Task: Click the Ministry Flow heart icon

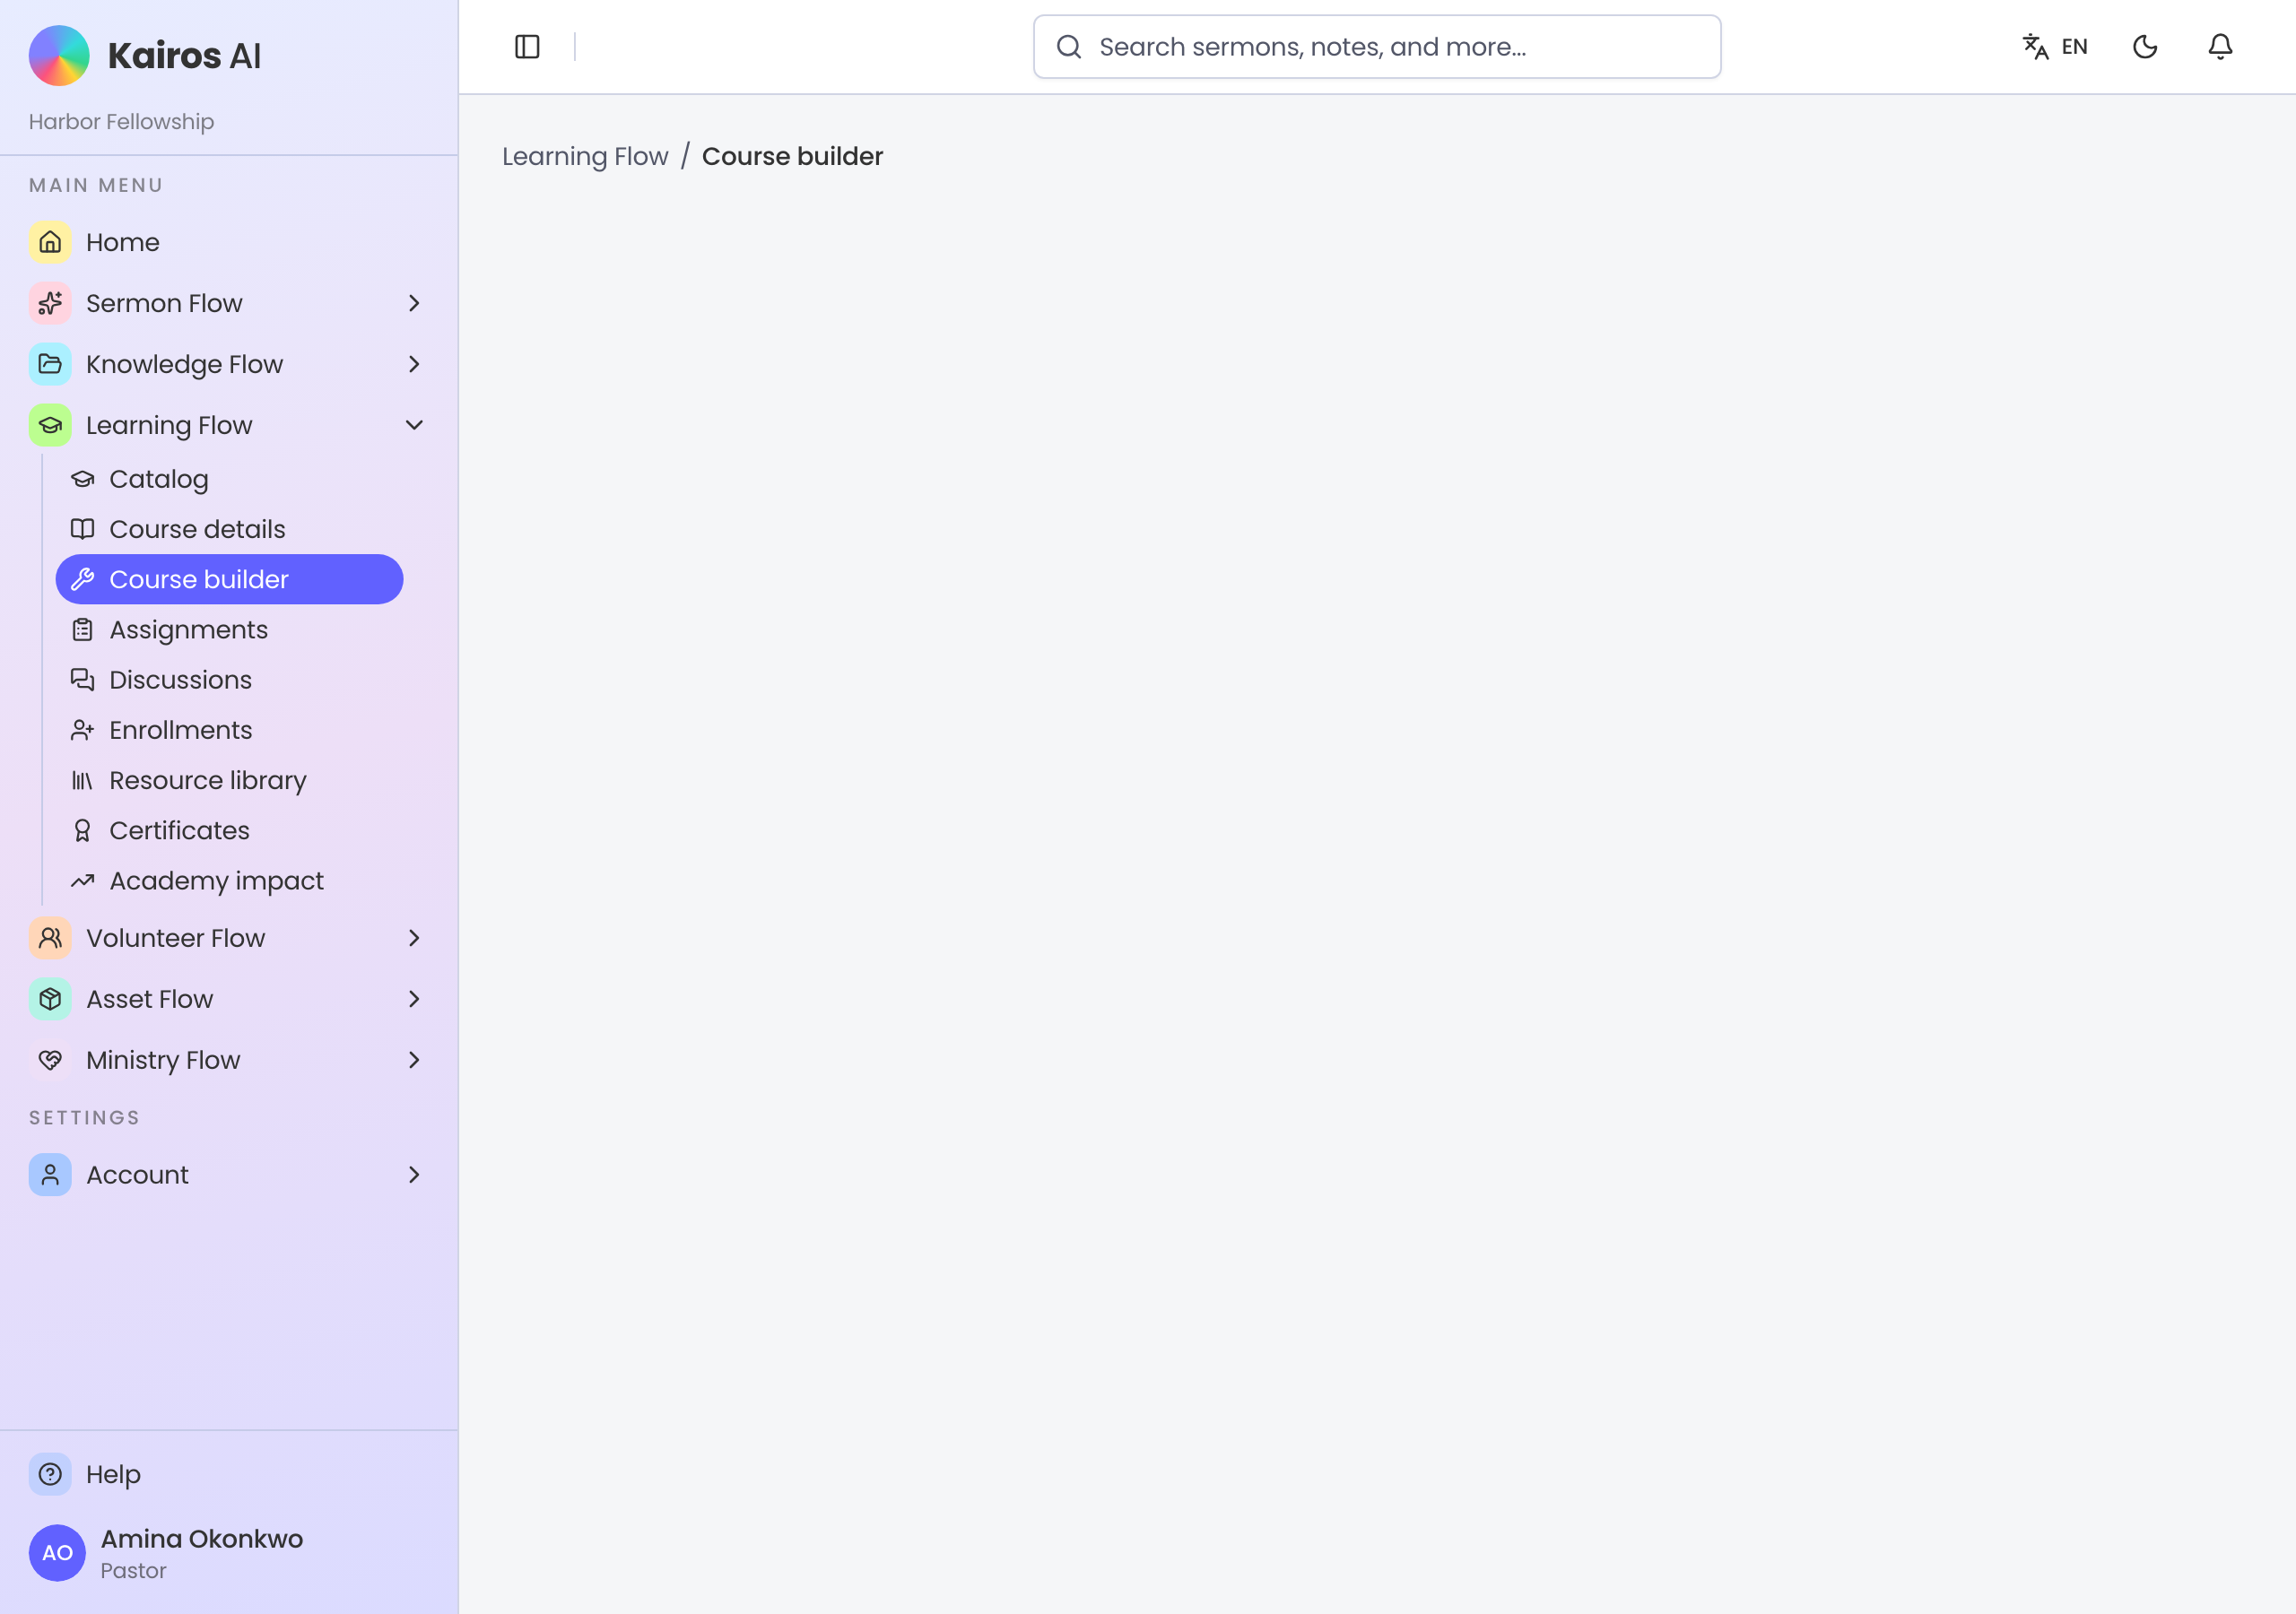Action: point(50,1060)
